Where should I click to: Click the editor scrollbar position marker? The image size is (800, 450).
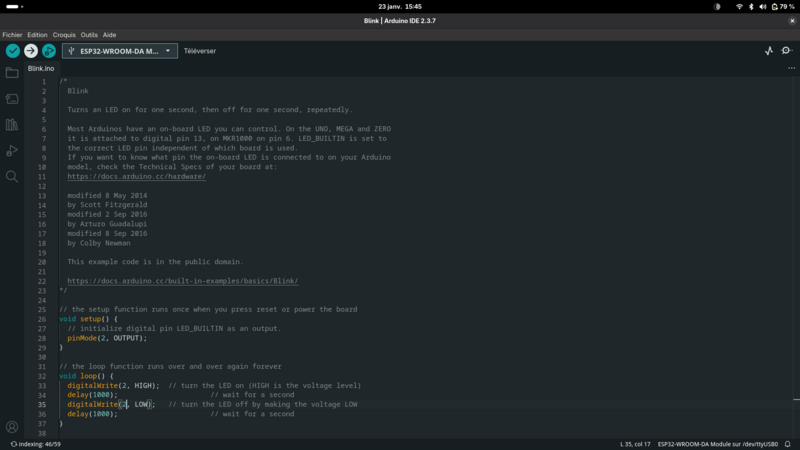click(796, 399)
